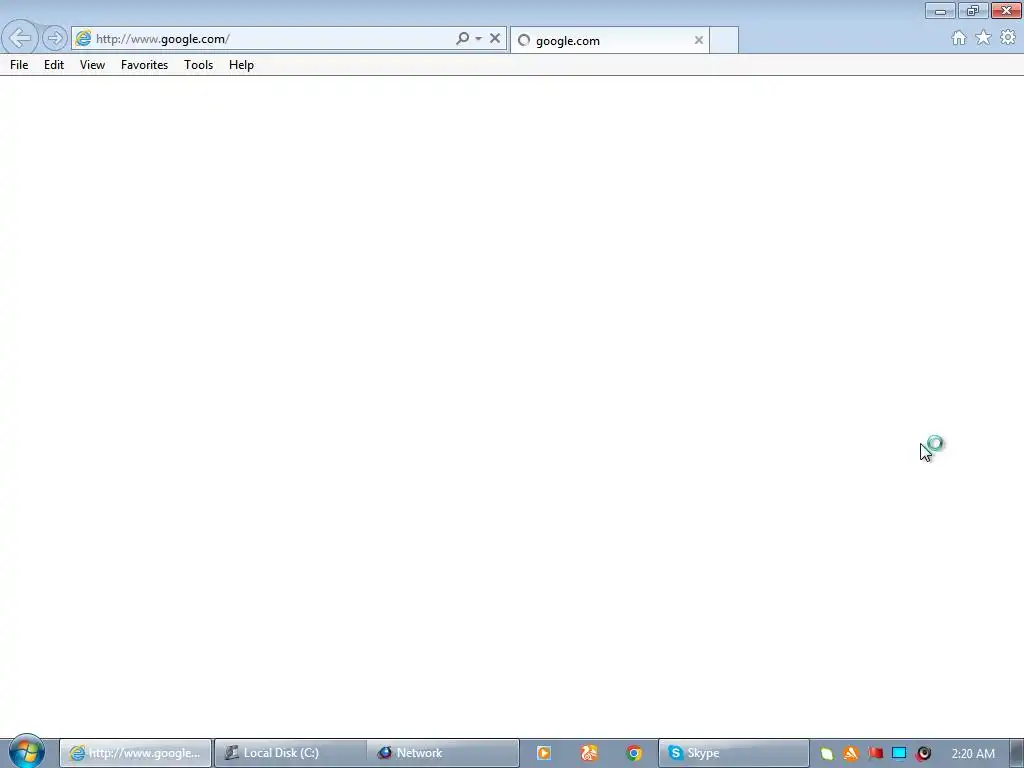The height and width of the screenshot is (768, 1024).
Task: Open the Favorites menu
Action: (x=144, y=65)
